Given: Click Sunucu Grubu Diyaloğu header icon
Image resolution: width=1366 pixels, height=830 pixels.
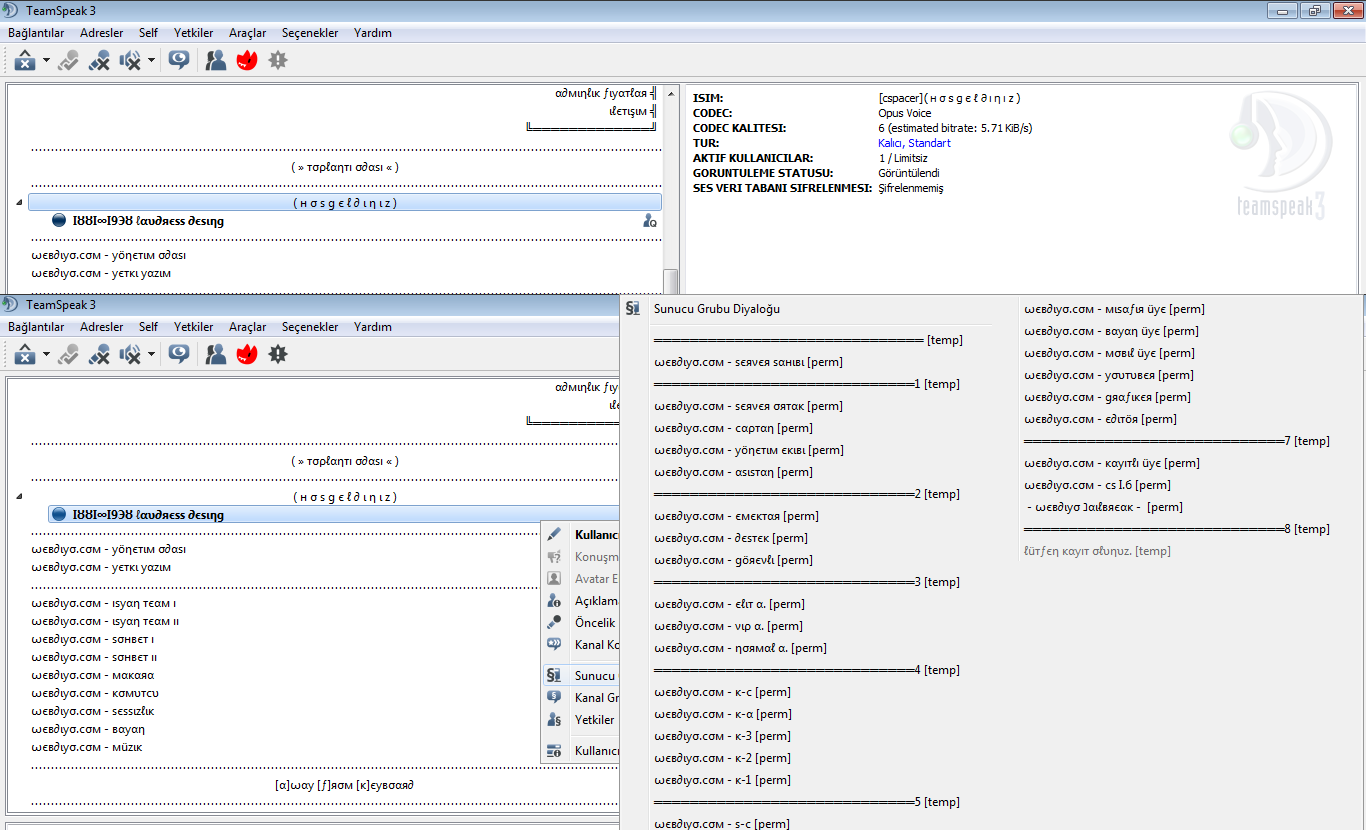Looking at the screenshot, I should [x=633, y=309].
